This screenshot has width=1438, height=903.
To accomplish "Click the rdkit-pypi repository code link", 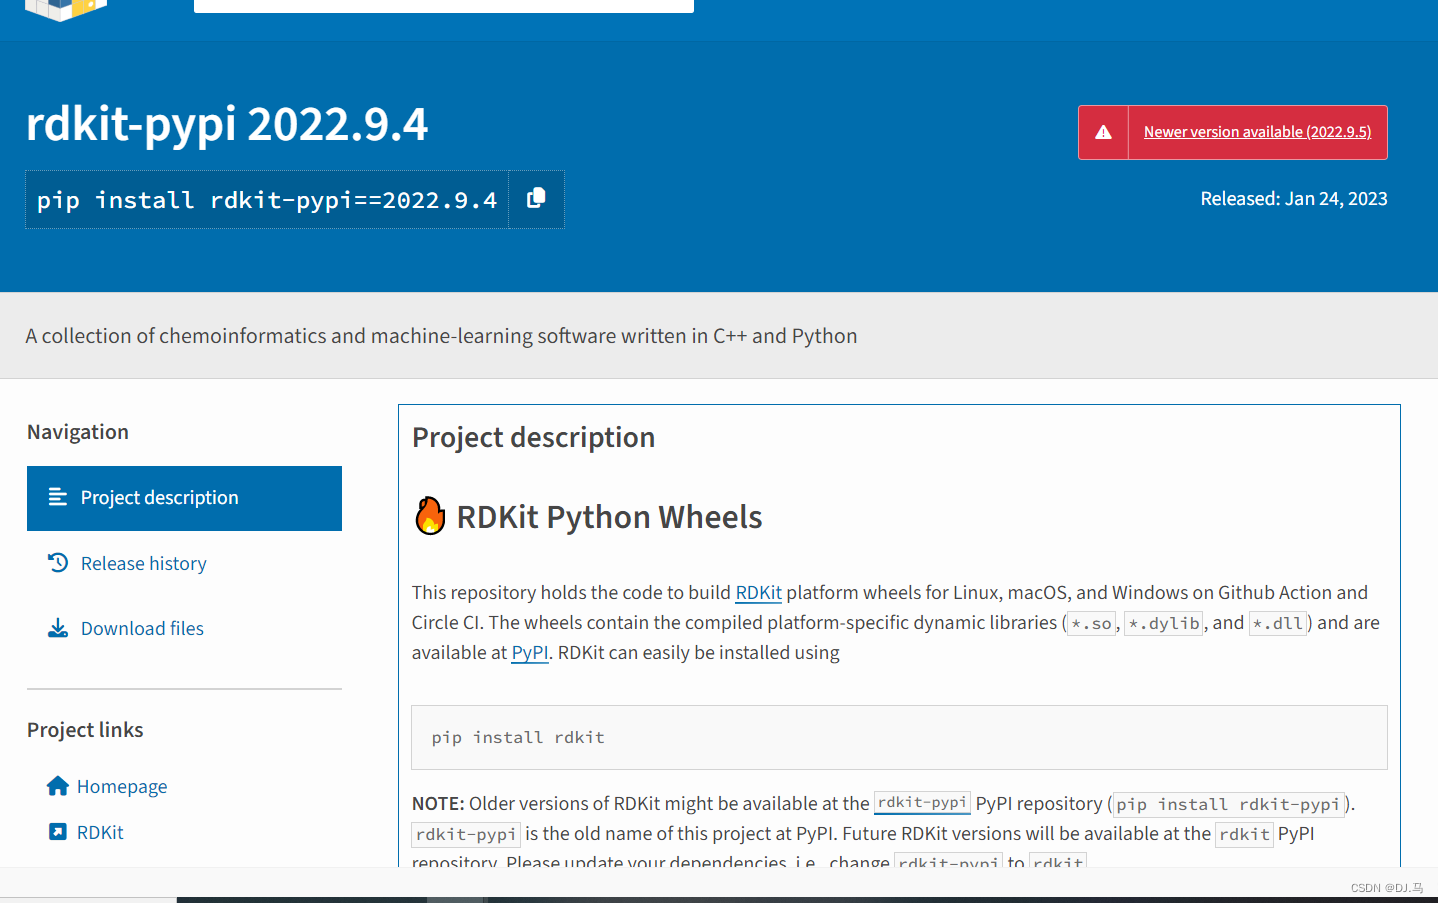I will 922,803.
